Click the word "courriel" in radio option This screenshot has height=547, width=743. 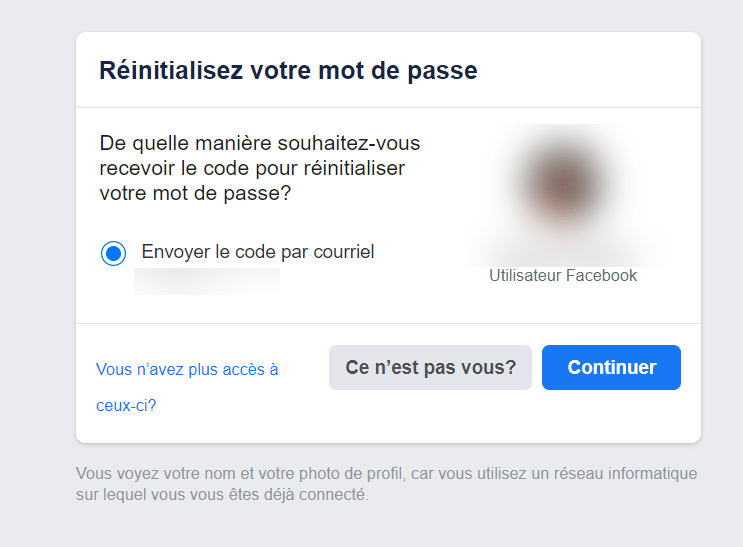[341, 252]
